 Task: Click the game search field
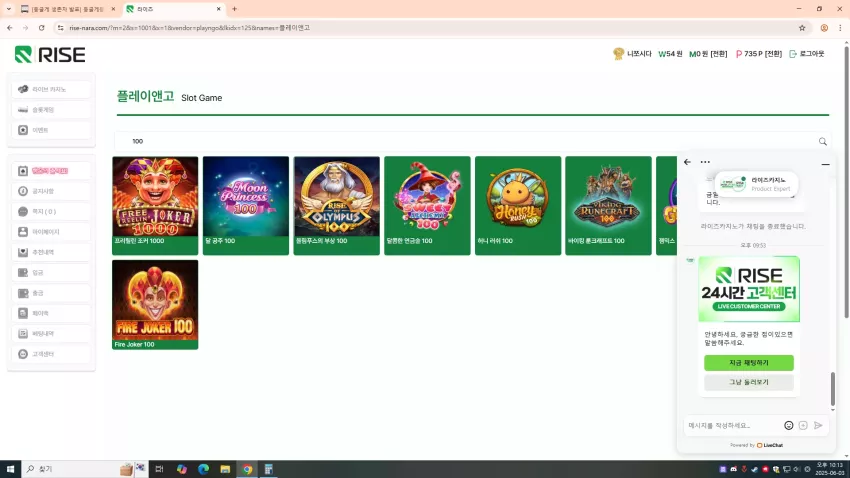[x=472, y=141]
